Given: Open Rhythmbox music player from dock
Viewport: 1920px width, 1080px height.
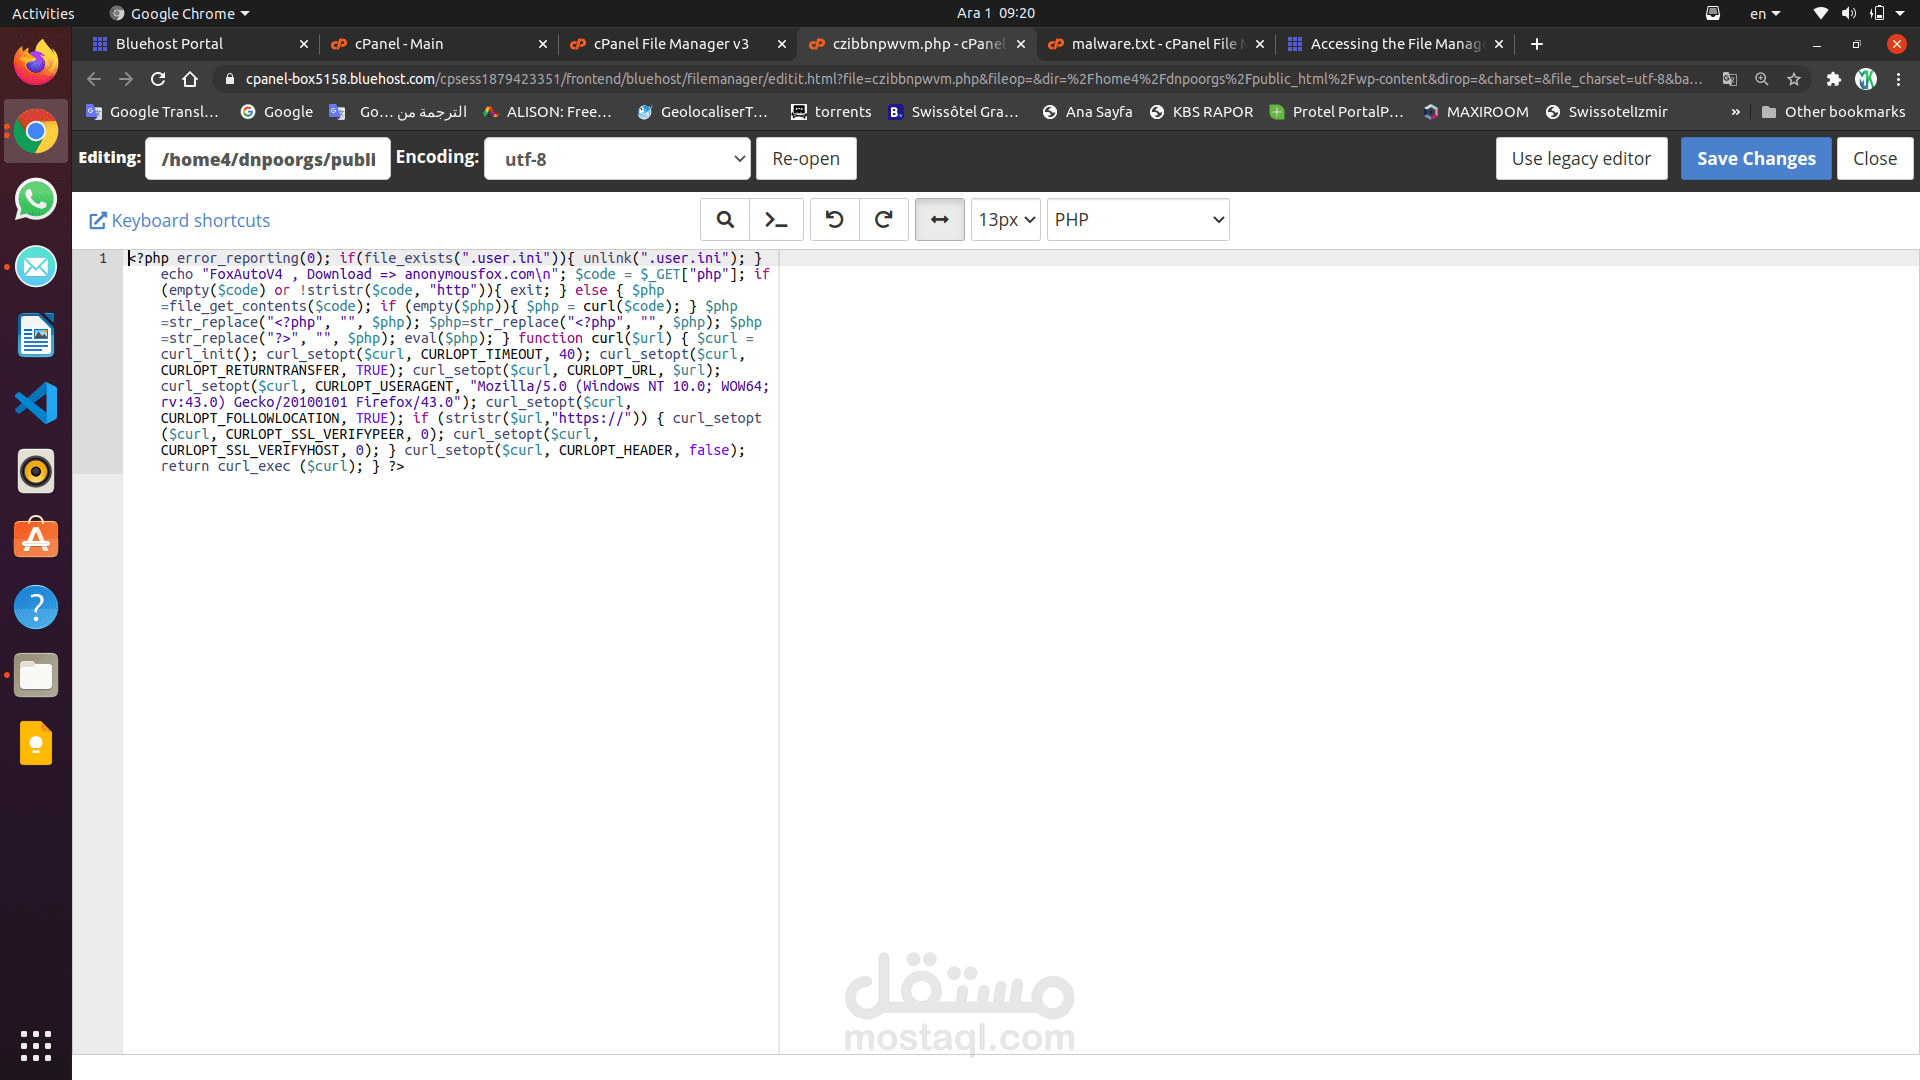Looking at the screenshot, I should (36, 471).
